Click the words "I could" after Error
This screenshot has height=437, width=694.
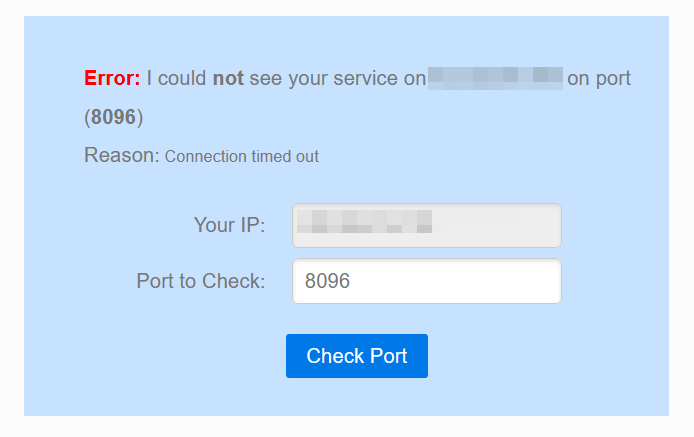pos(177,78)
